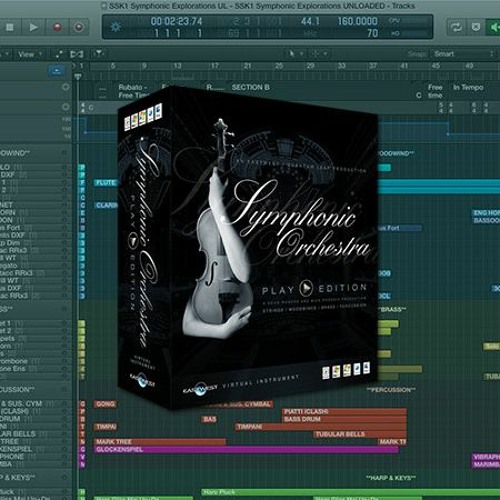Select the **PERCUSSION** label in arrange area
The width and height of the screenshot is (500, 500).
(x=391, y=390)
